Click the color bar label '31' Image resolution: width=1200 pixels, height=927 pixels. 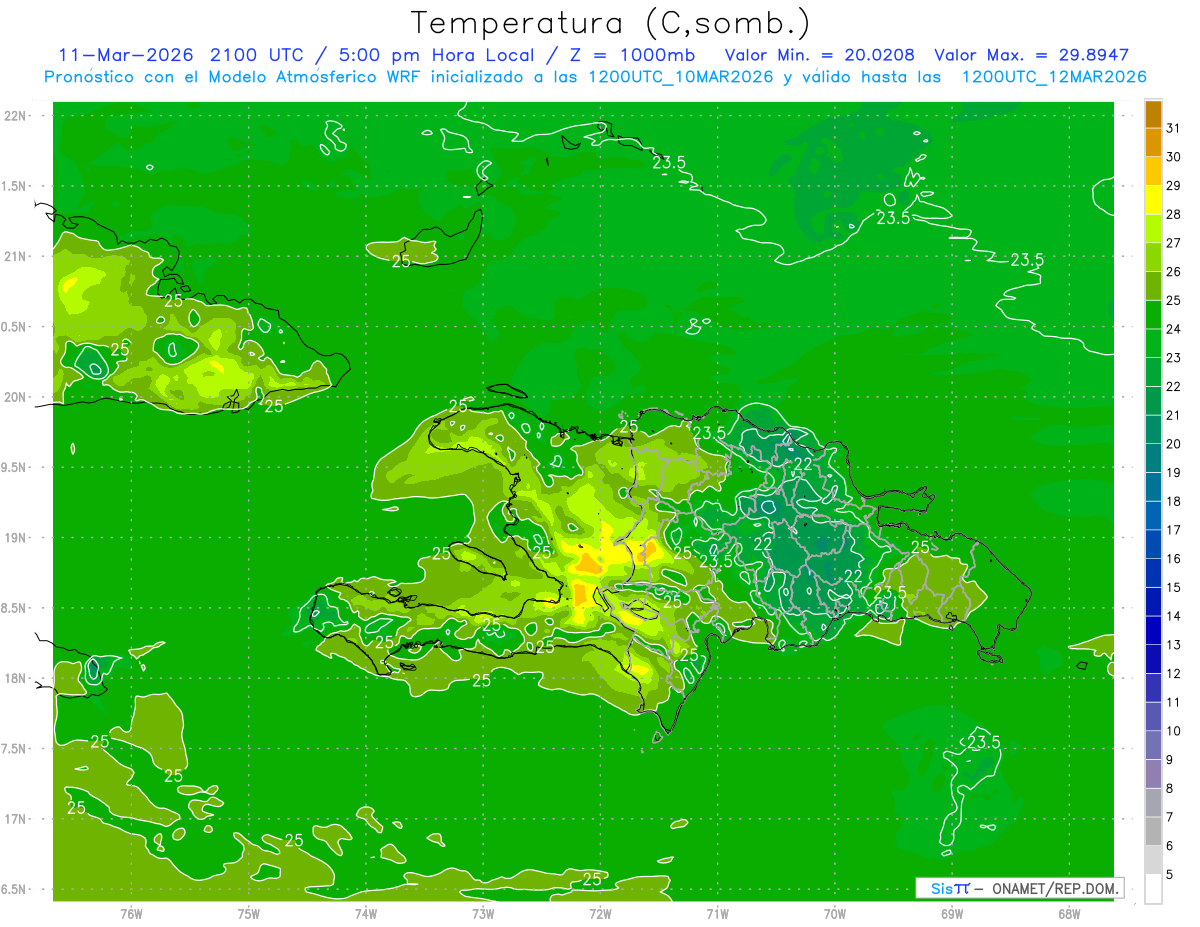pos(1174,128)
